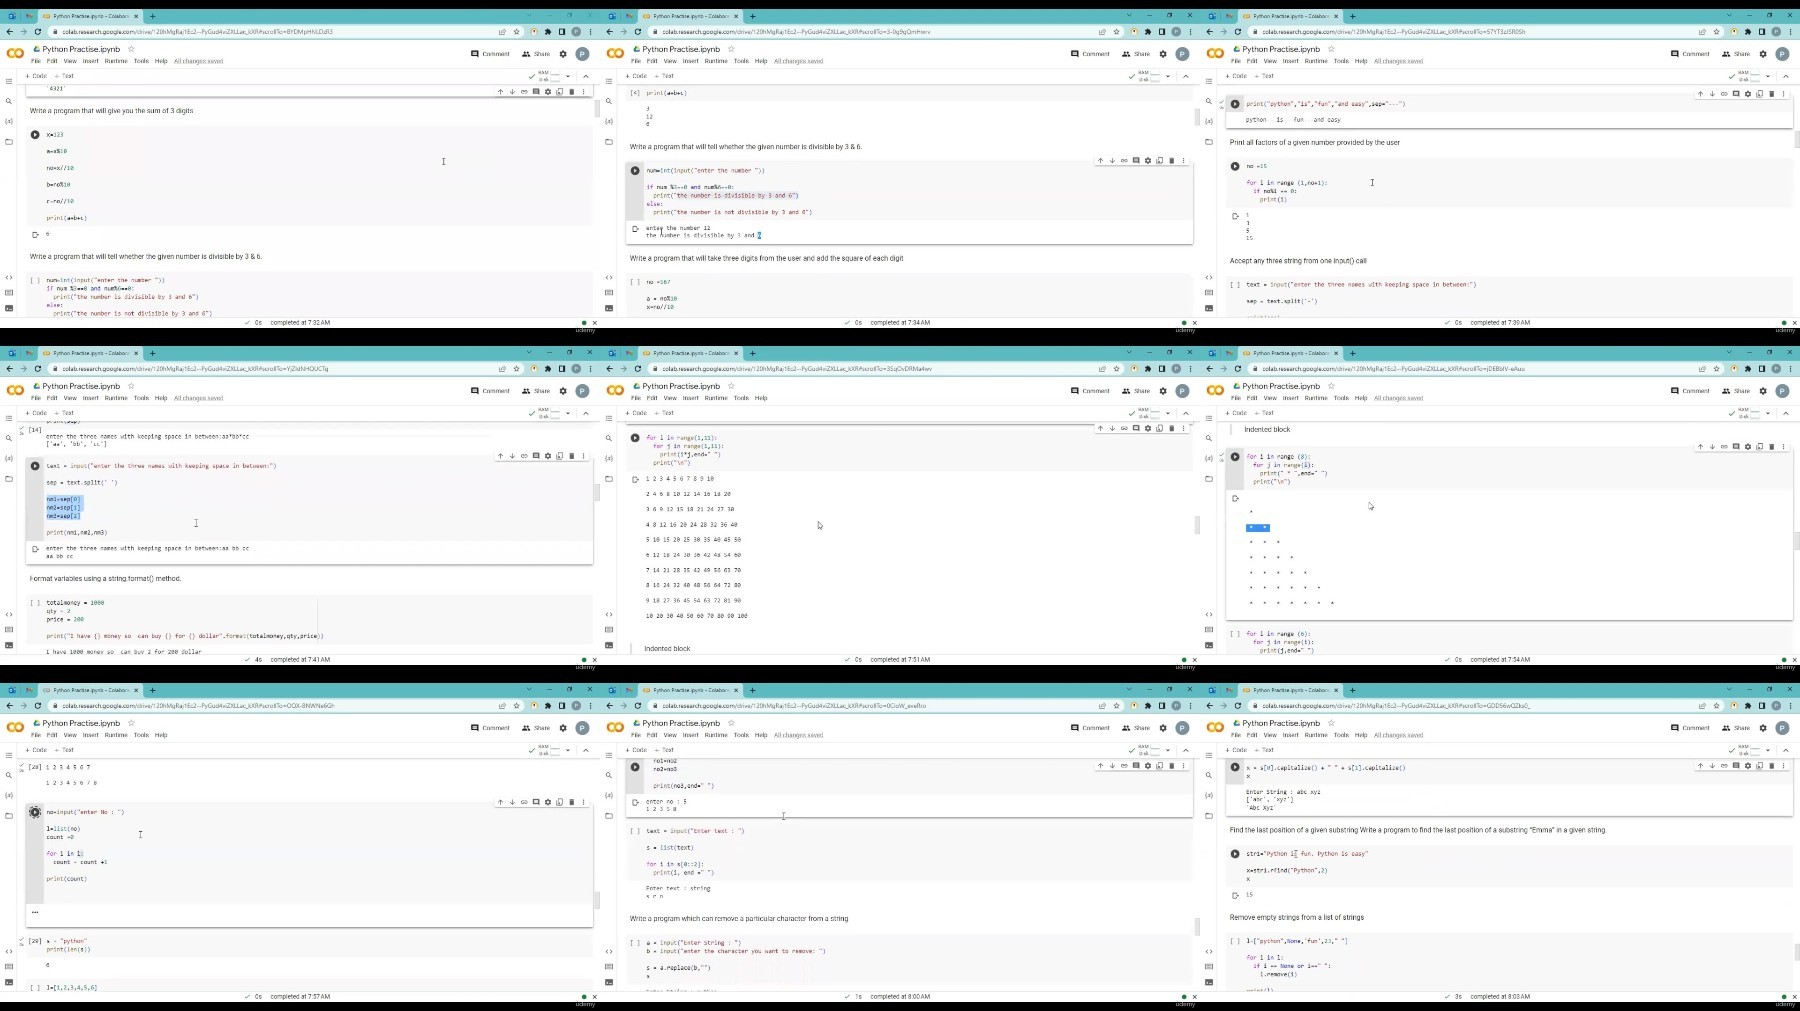
Task: Expand RAM Disk dropdown in the 8:00 AM window
Action: (x=1168, y=750)
